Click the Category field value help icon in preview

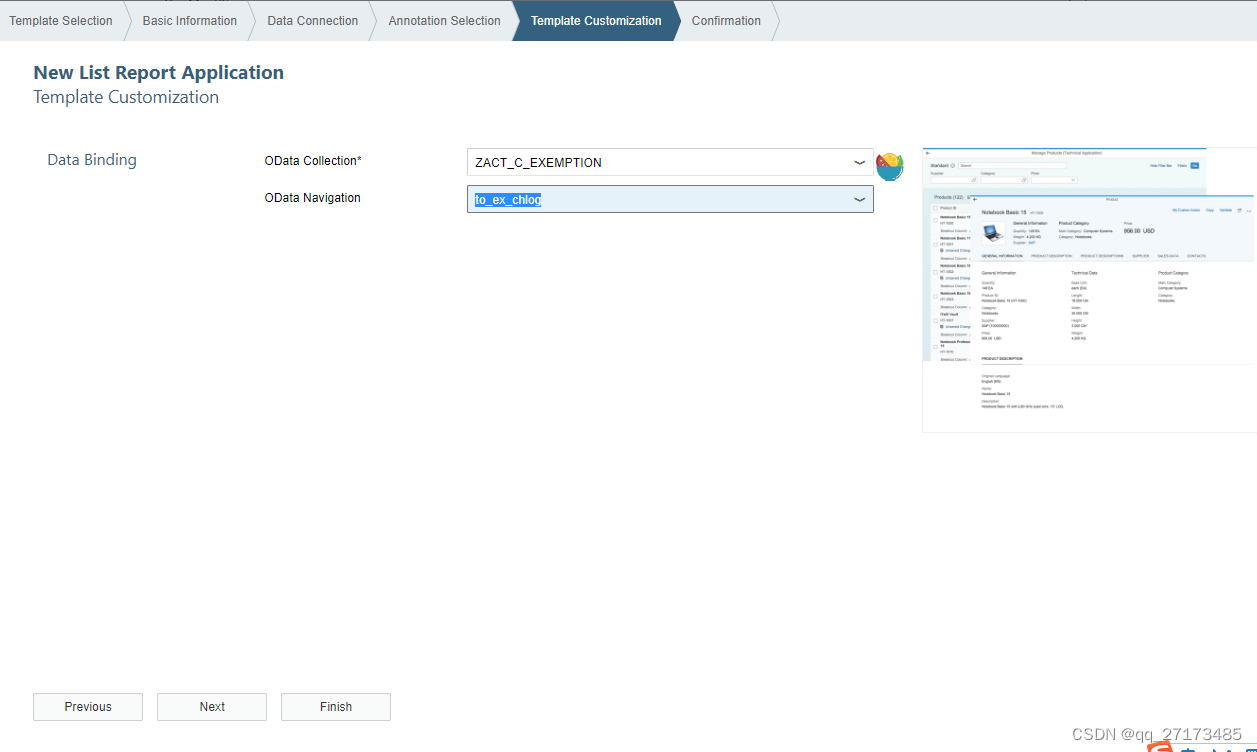pyautogui.click(x=1023, y=180)
